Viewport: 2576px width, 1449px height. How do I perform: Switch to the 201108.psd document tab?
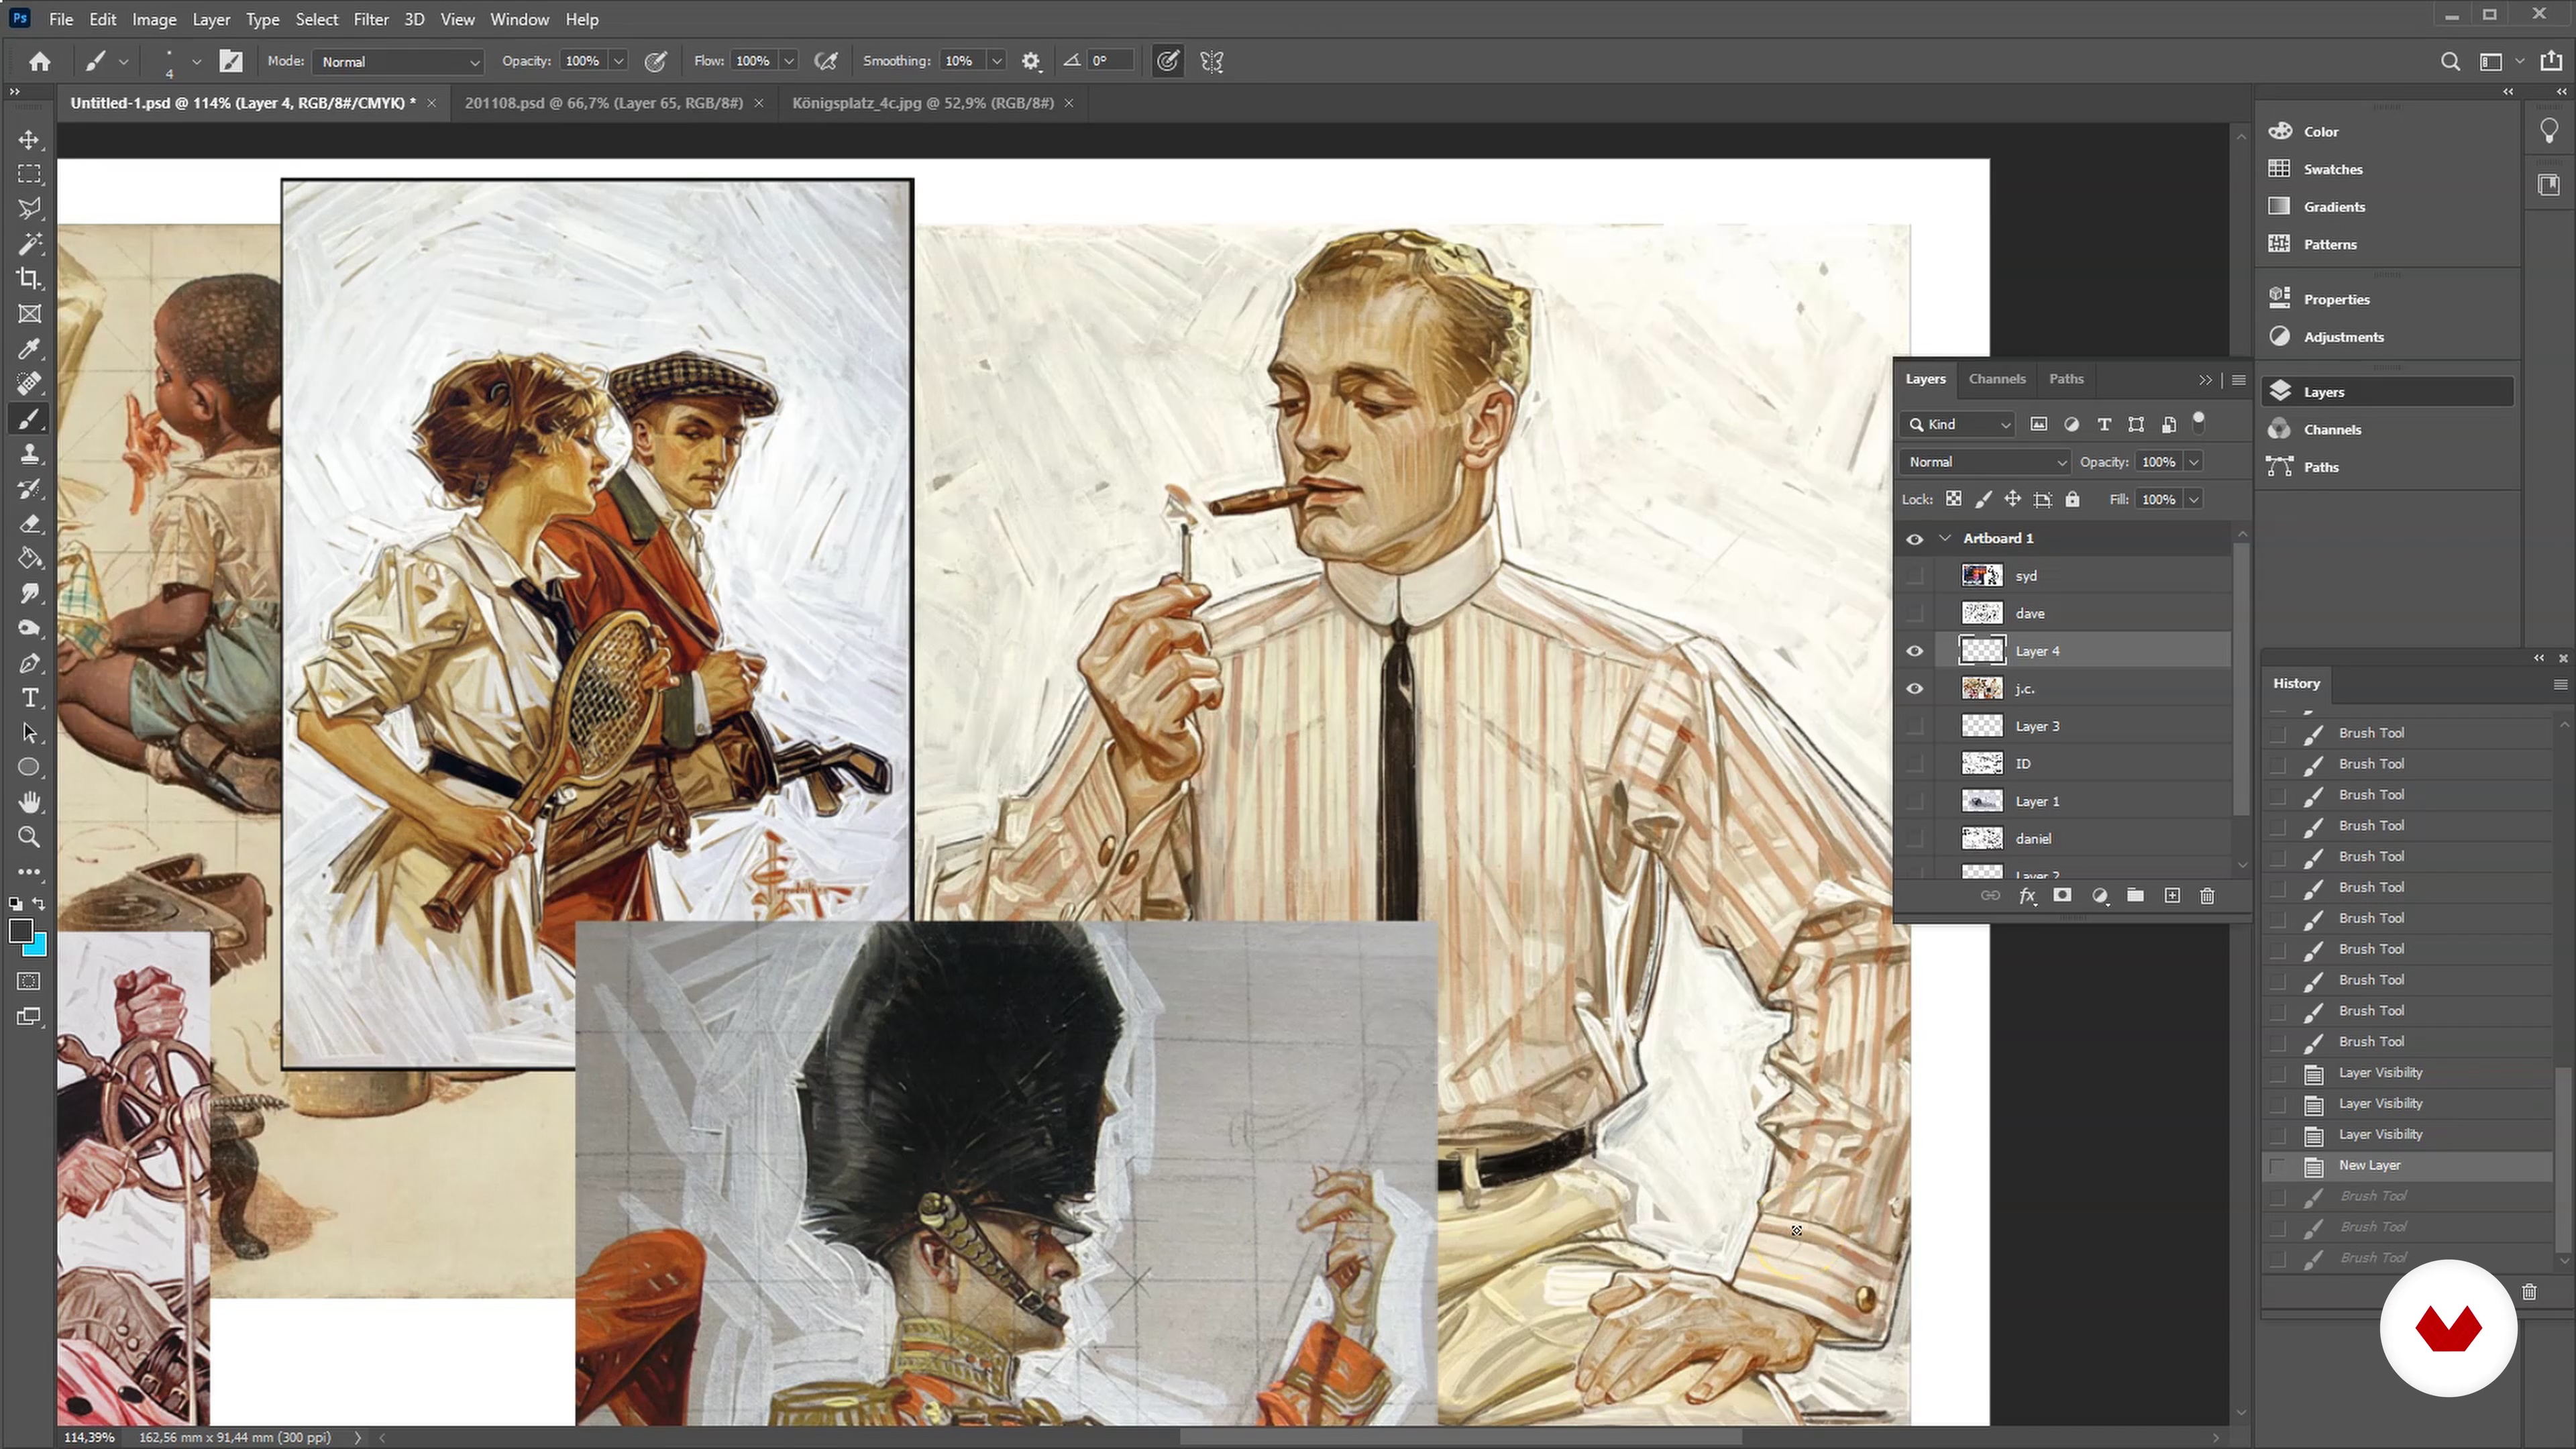coord(604,103)
